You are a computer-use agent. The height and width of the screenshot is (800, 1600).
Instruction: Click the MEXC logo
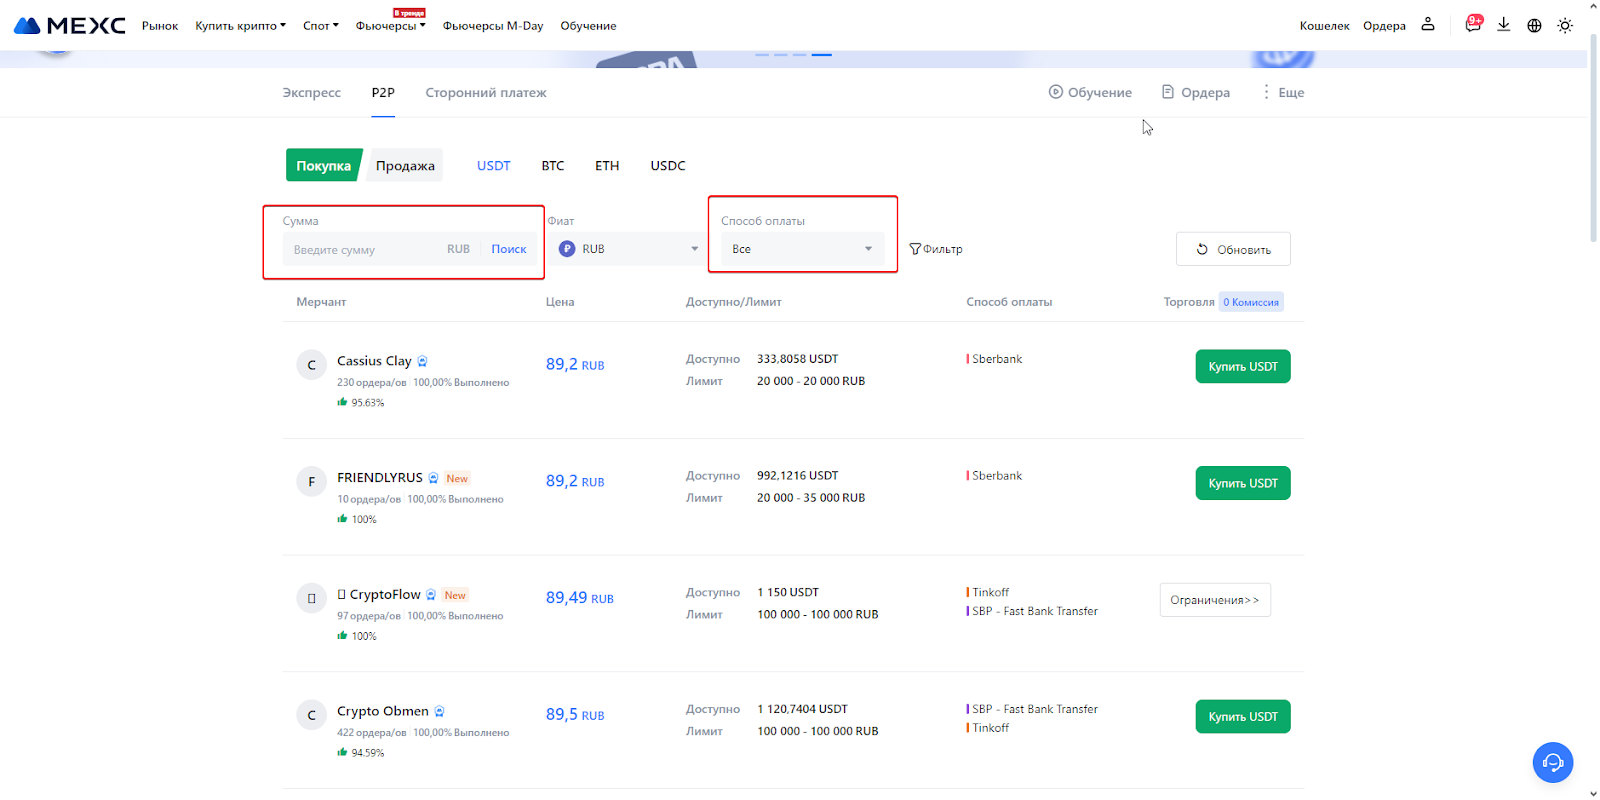(70, 25)
